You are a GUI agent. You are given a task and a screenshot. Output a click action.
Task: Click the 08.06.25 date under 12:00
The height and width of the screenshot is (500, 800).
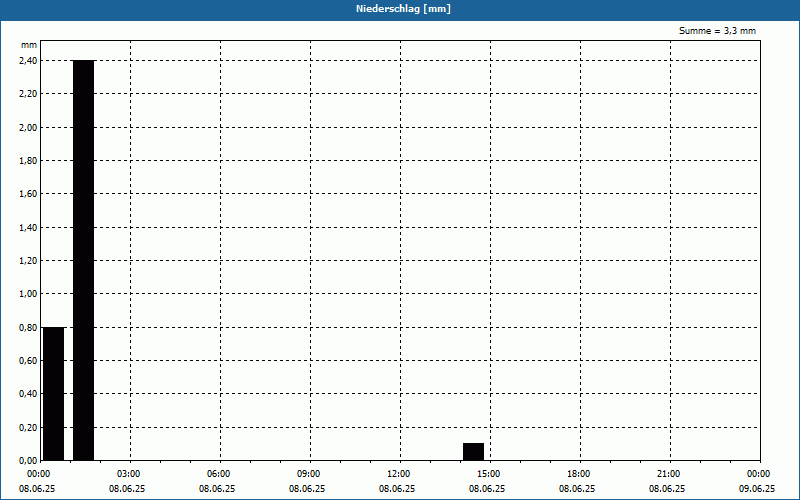397,489
